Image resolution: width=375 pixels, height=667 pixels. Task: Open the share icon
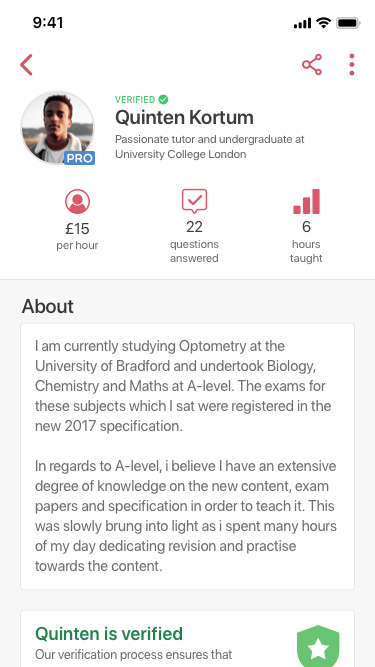[312, 65]
